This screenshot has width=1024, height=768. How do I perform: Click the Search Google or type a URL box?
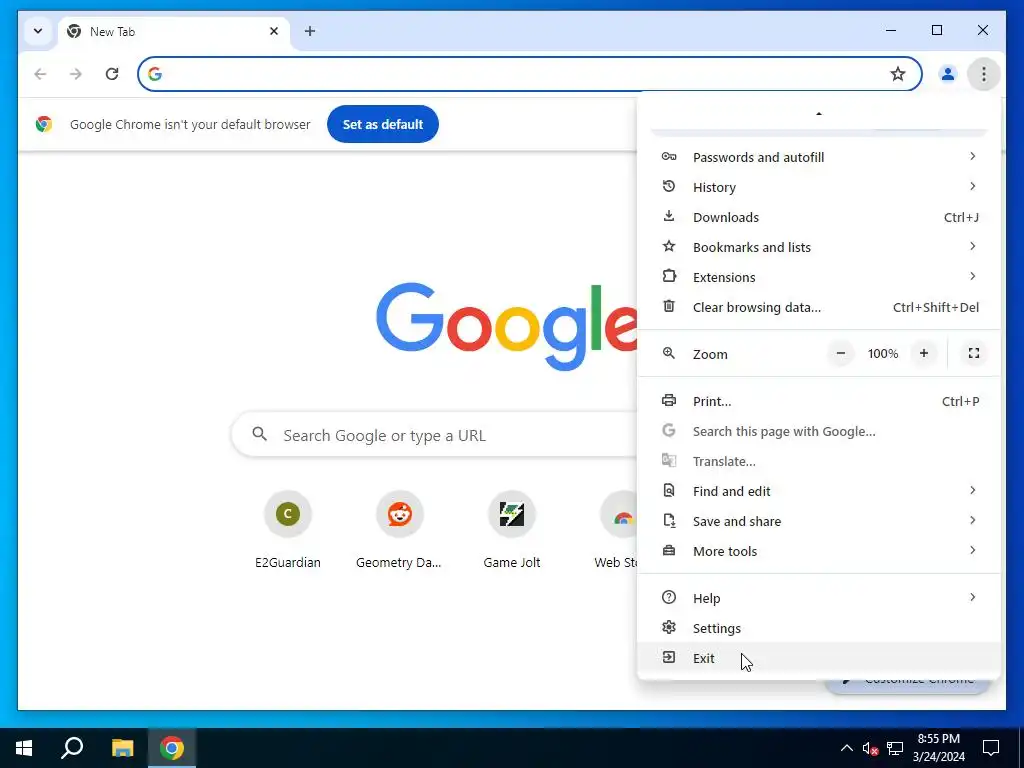point(434,435)
